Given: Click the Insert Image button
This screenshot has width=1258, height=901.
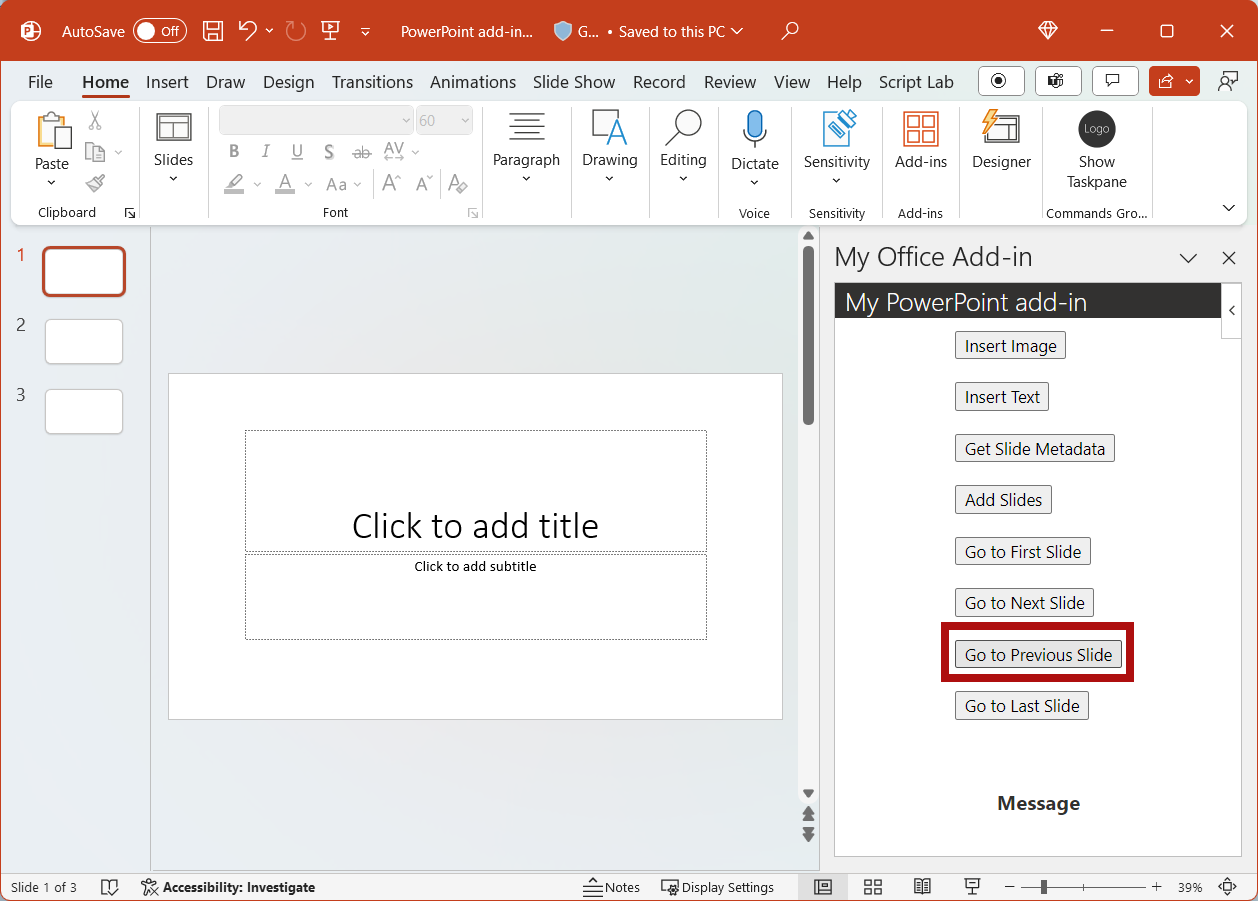Looking at the screenshot, I should (x=1010, y=346).
